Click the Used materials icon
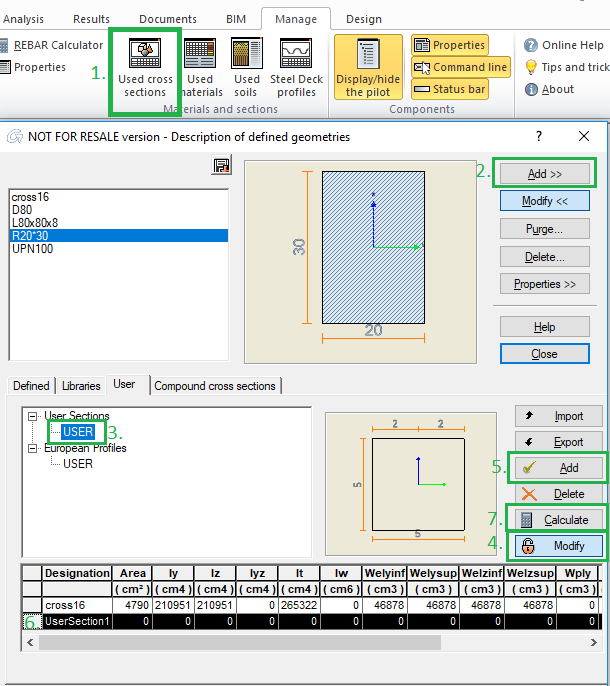The image size is (610, 686). coord(200,67)
